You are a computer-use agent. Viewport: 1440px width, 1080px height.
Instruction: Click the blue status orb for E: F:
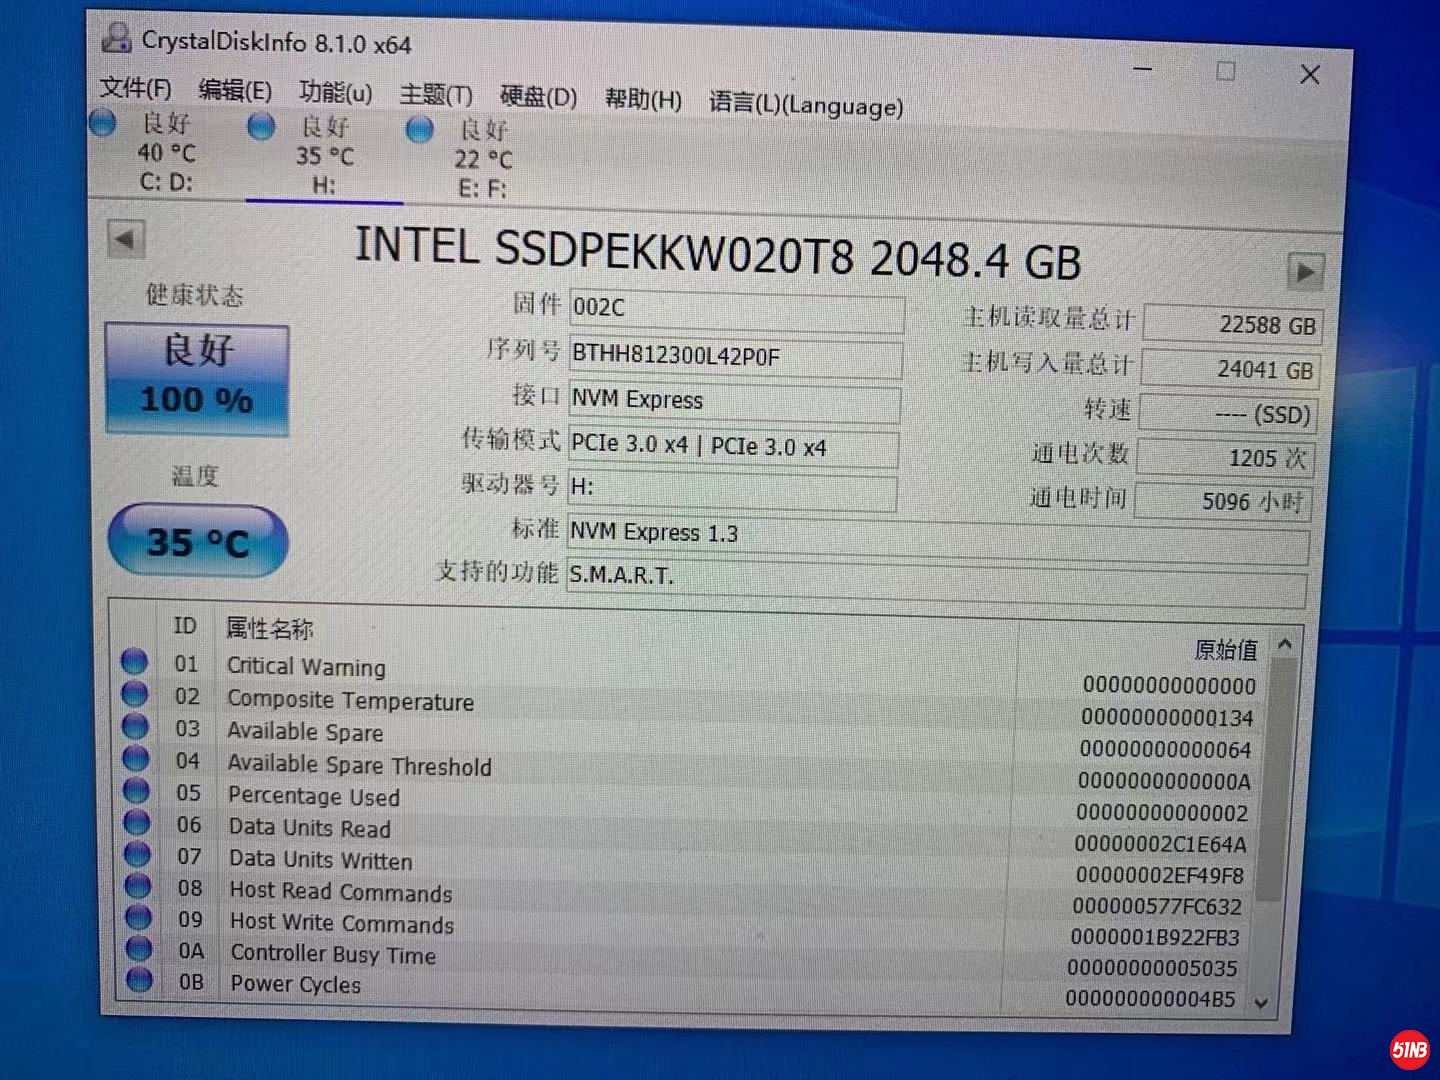tap(419, 130)
